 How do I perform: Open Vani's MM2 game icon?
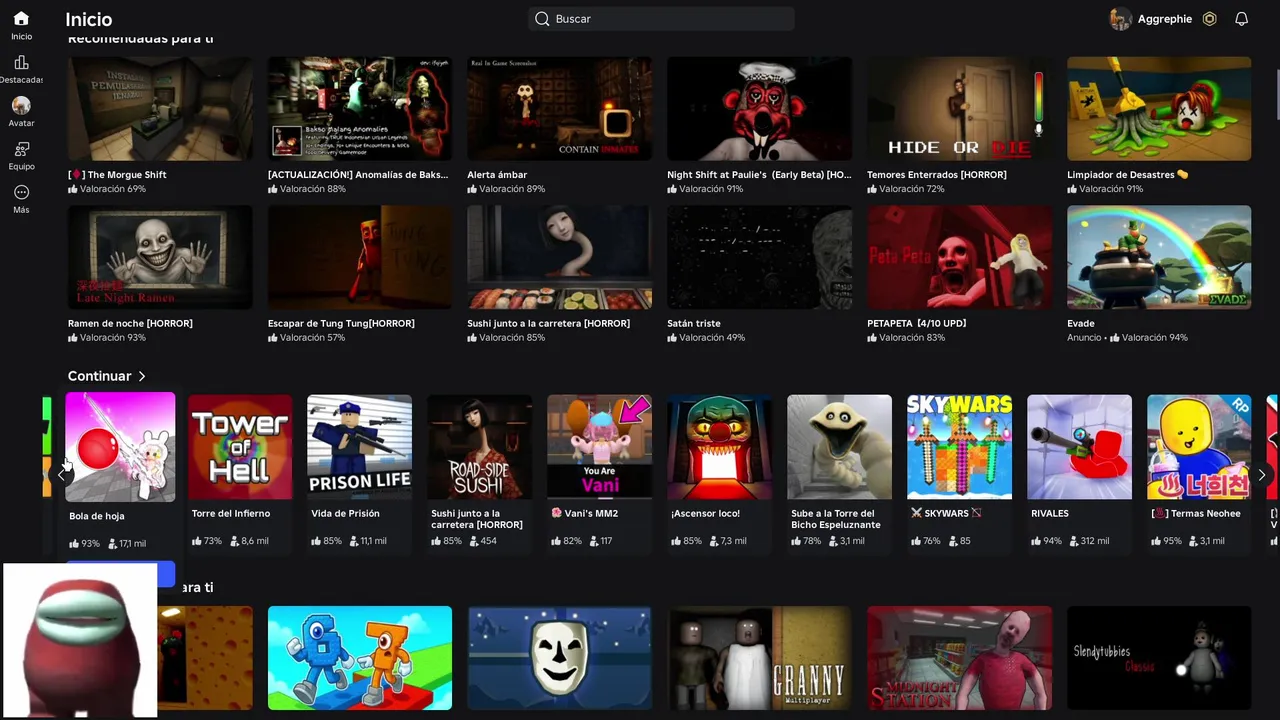pos(600,447)
